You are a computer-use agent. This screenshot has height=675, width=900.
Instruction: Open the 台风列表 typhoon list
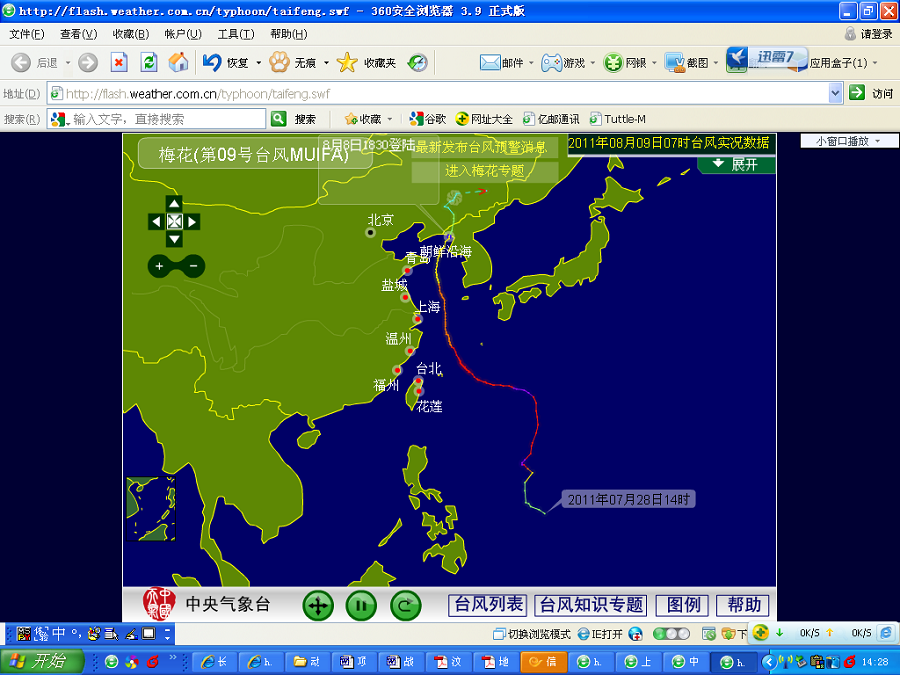(487, 605)
